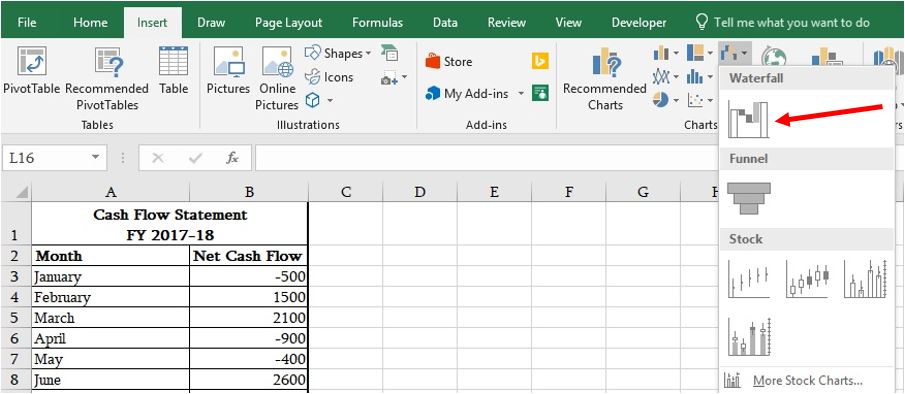Insert a Line or Area chart

(x=661, y=77)
